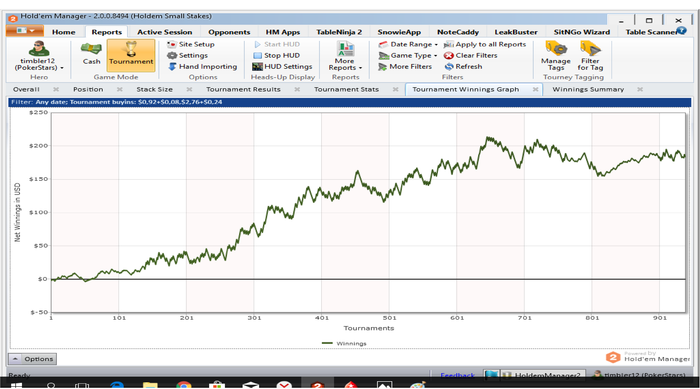Open the Opponents ribbon tab

point(229,32)
